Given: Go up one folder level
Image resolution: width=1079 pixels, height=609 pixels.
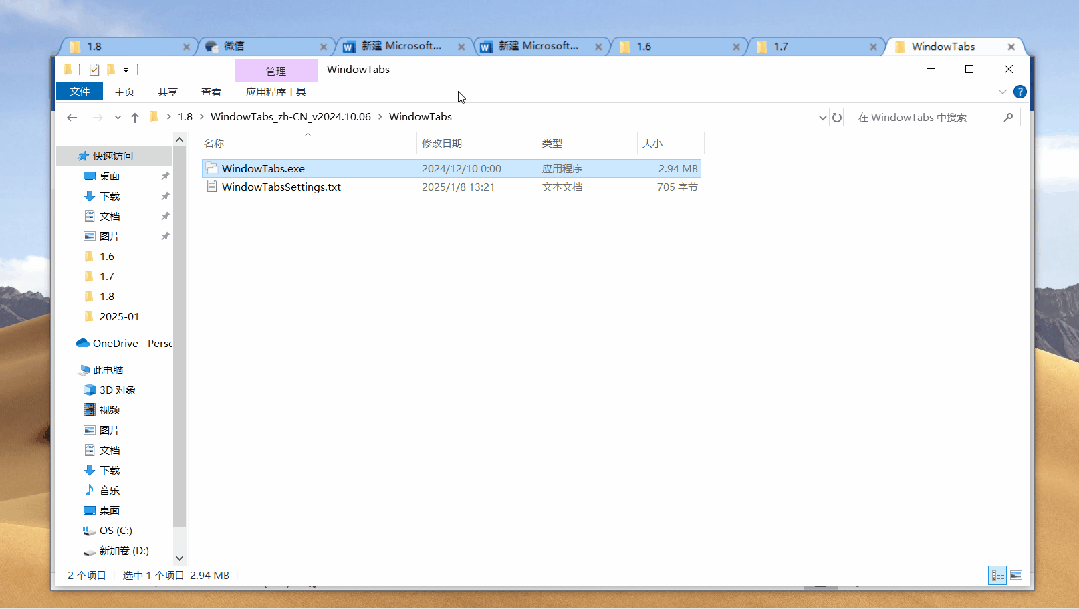Looking at the screenshot, I should point(135,118).
